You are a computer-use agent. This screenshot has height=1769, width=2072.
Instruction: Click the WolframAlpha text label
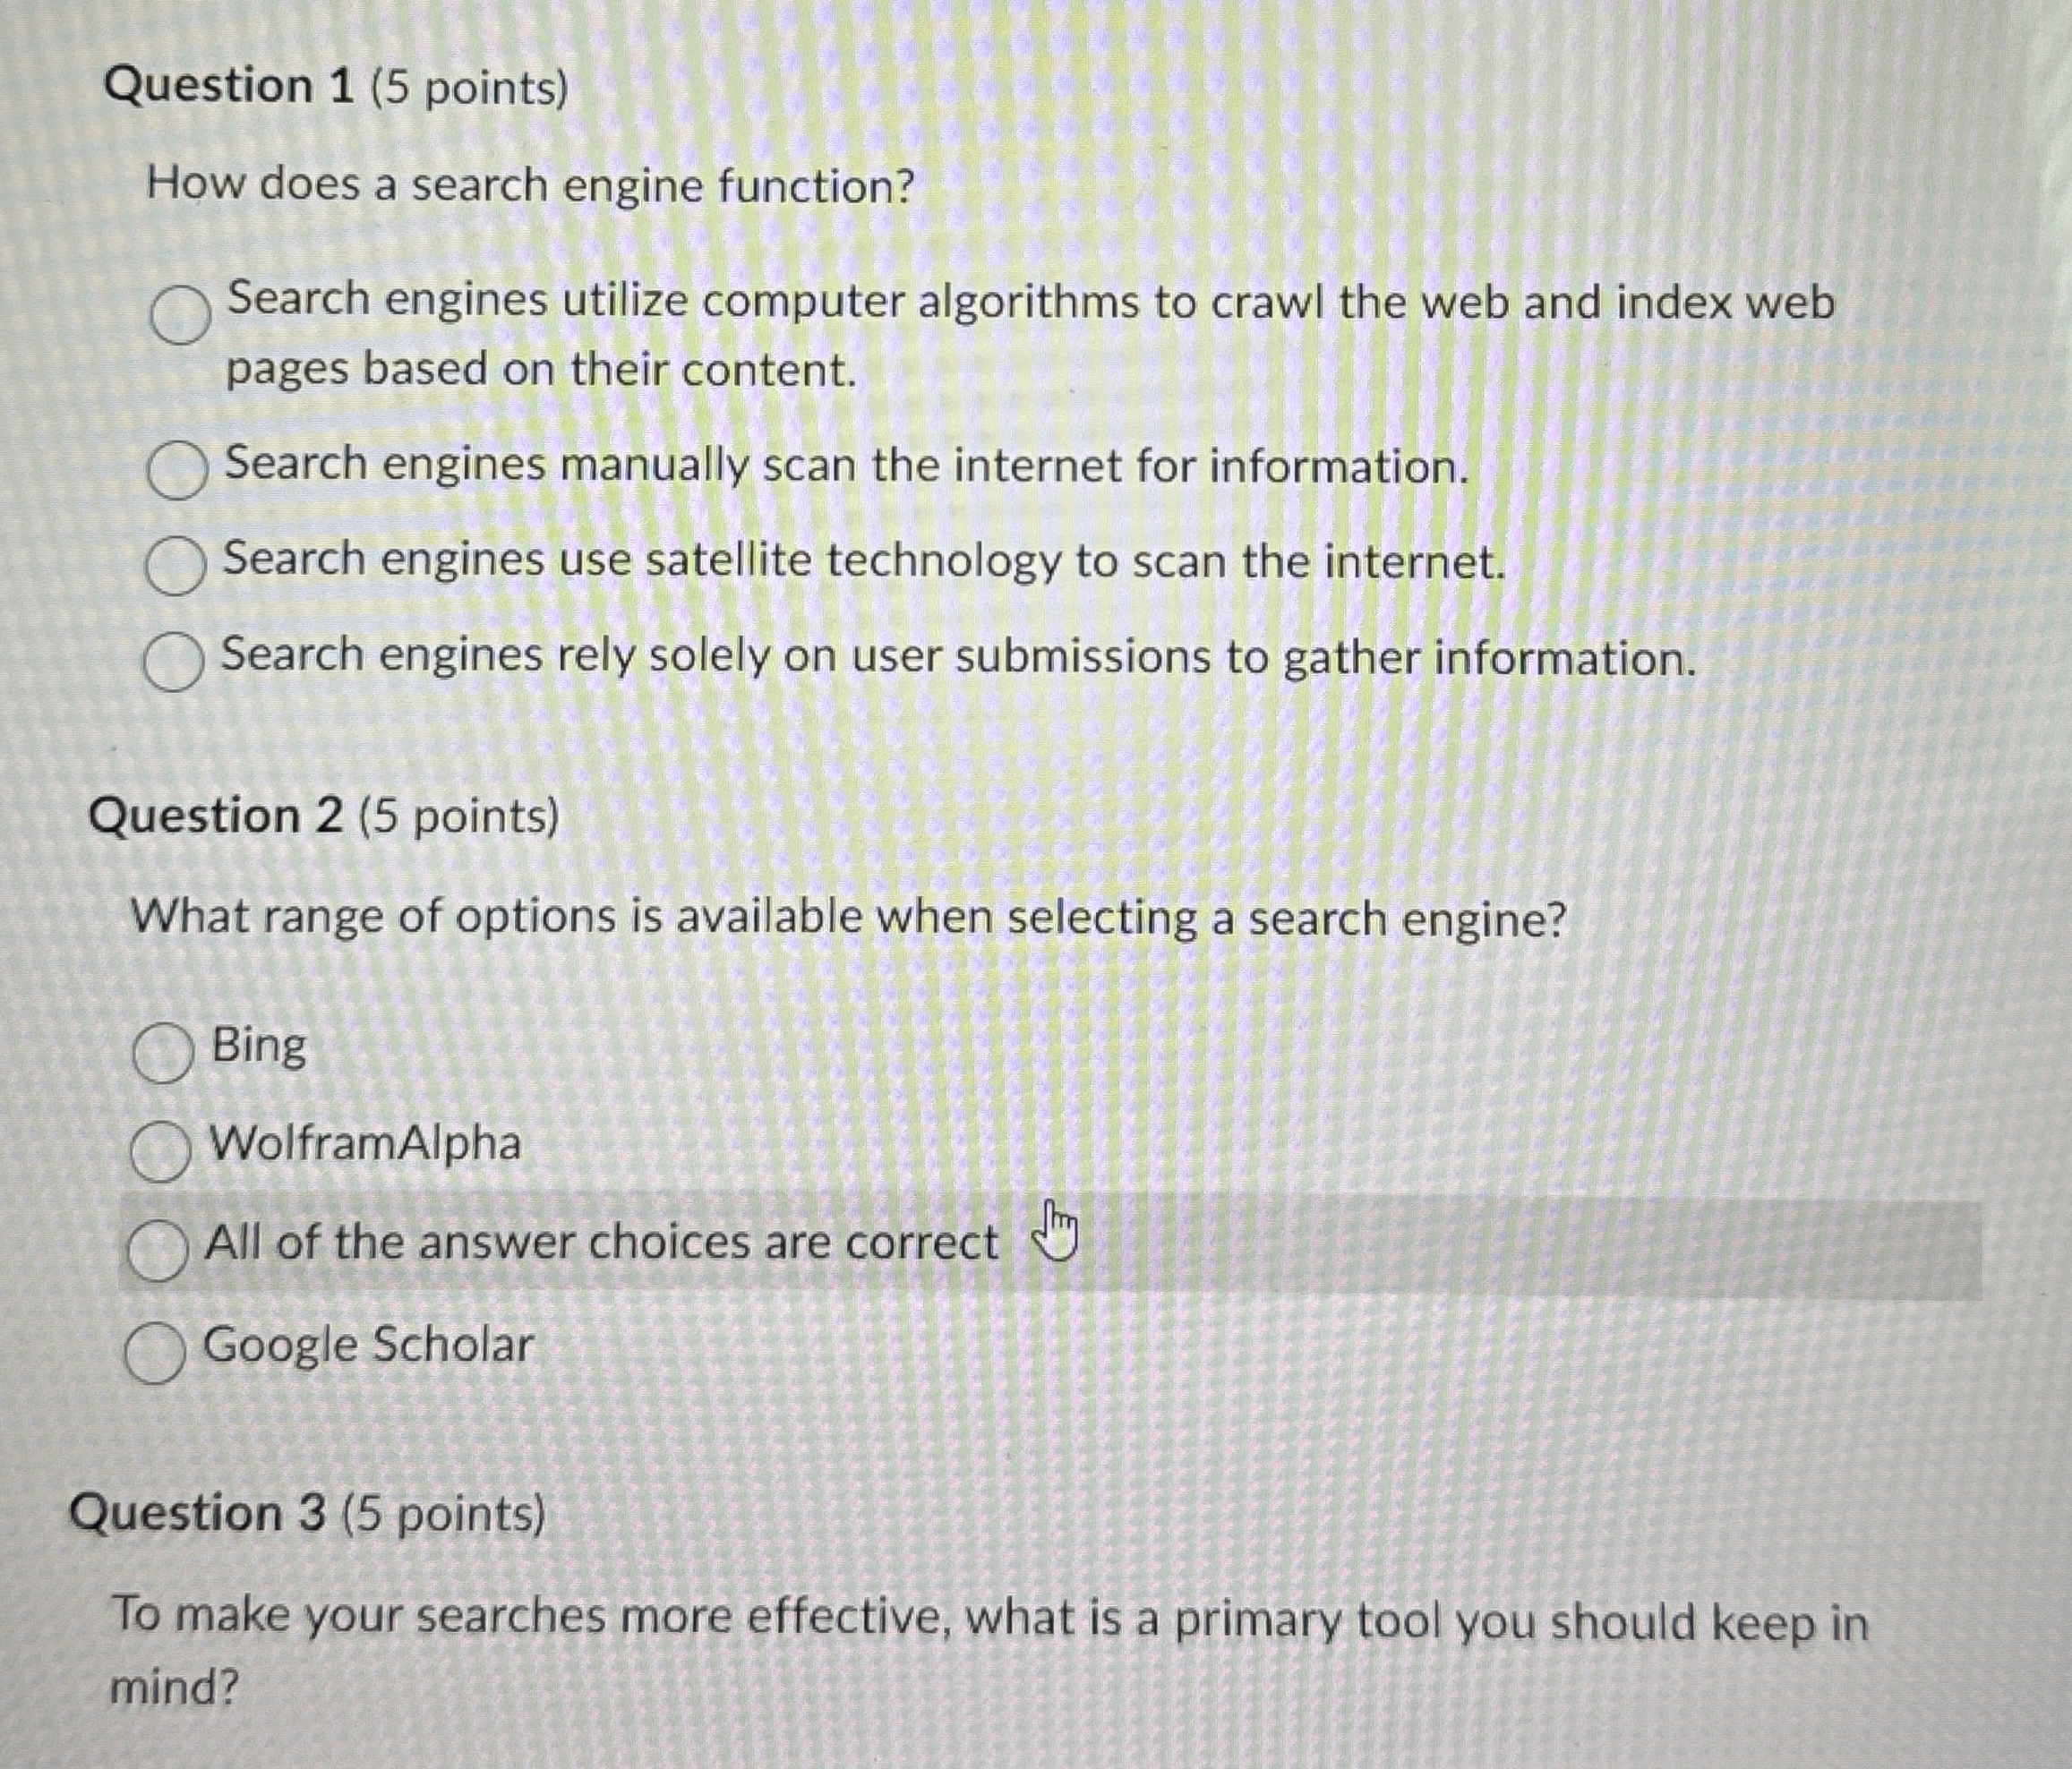365,1146
